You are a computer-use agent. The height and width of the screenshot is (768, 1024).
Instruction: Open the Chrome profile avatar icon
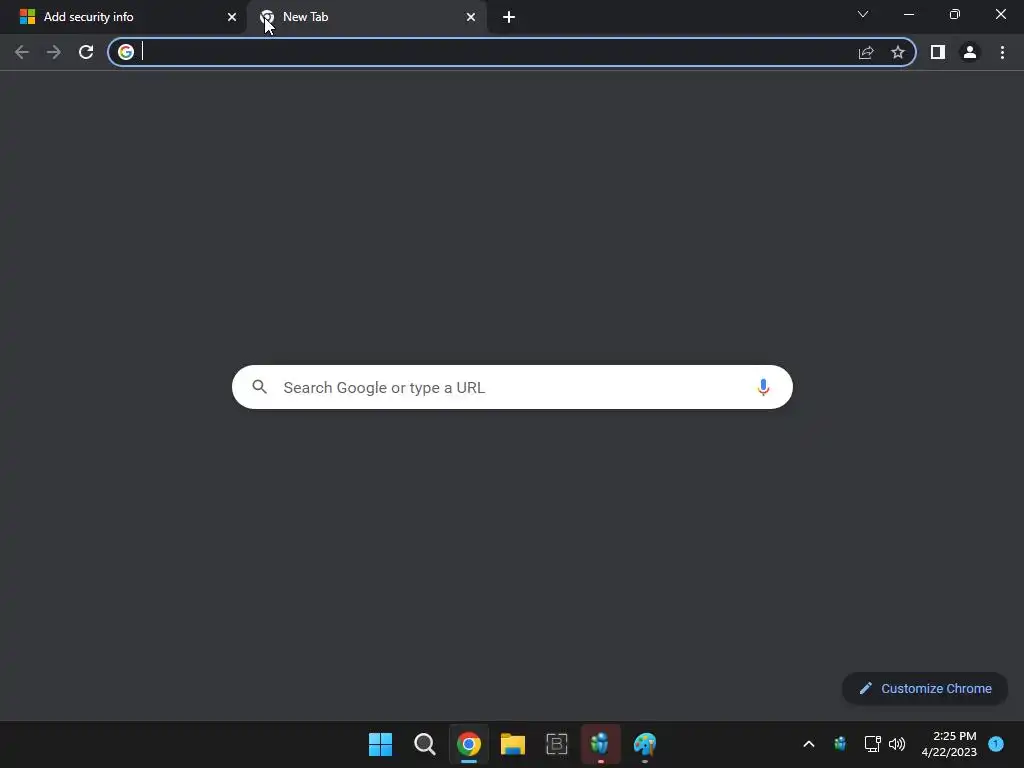click(970, 52)
